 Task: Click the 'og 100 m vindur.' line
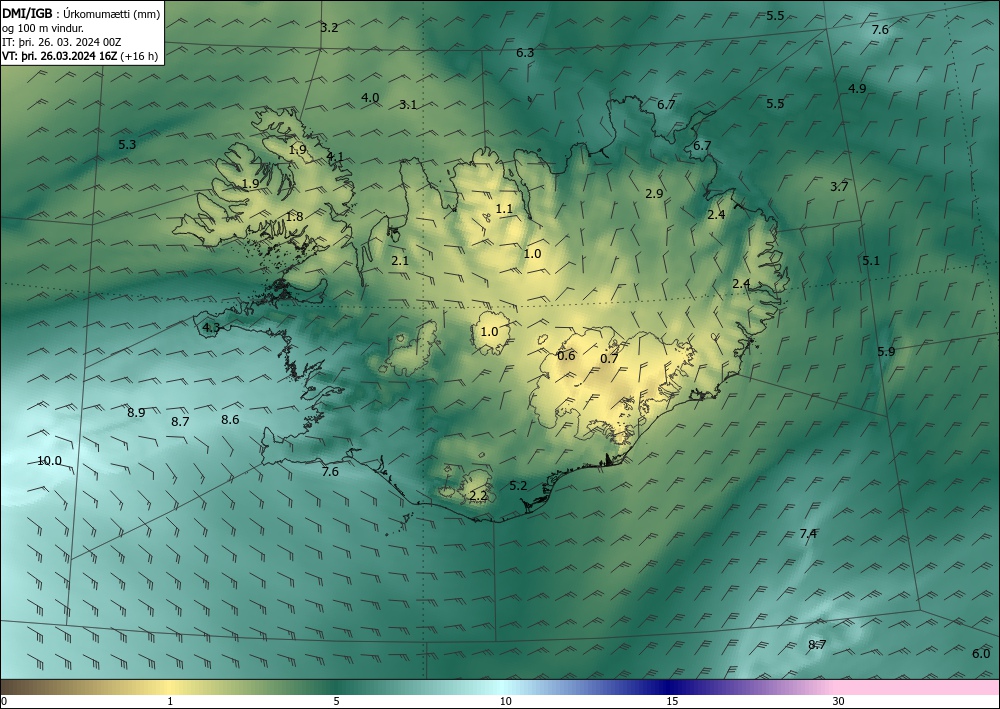pyautogui.click(x=43, y=28)
